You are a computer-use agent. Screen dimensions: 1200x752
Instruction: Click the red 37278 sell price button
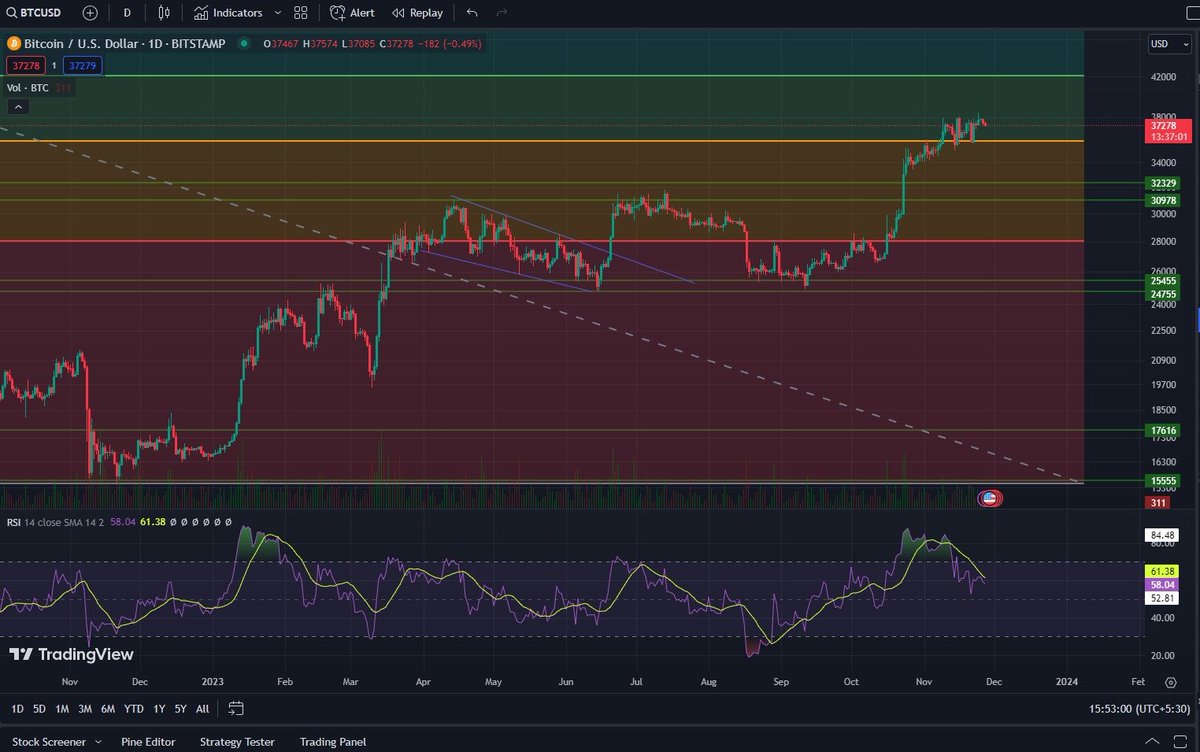[x=25, y=65]
